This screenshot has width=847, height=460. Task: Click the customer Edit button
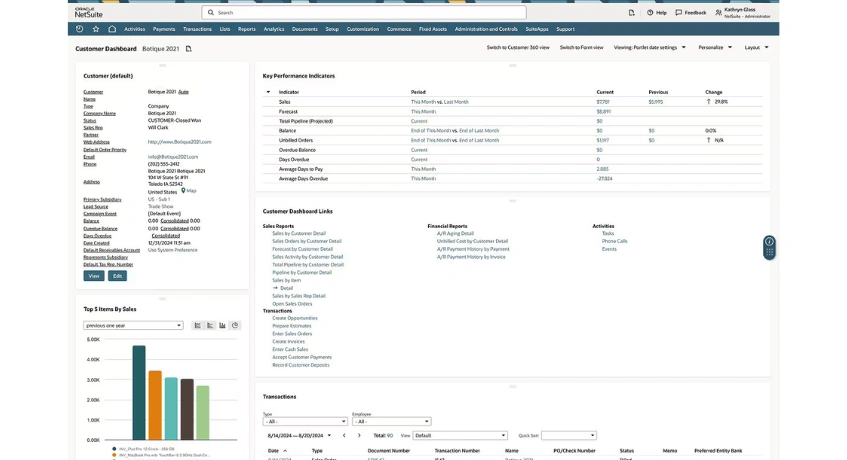coord(117,276)
